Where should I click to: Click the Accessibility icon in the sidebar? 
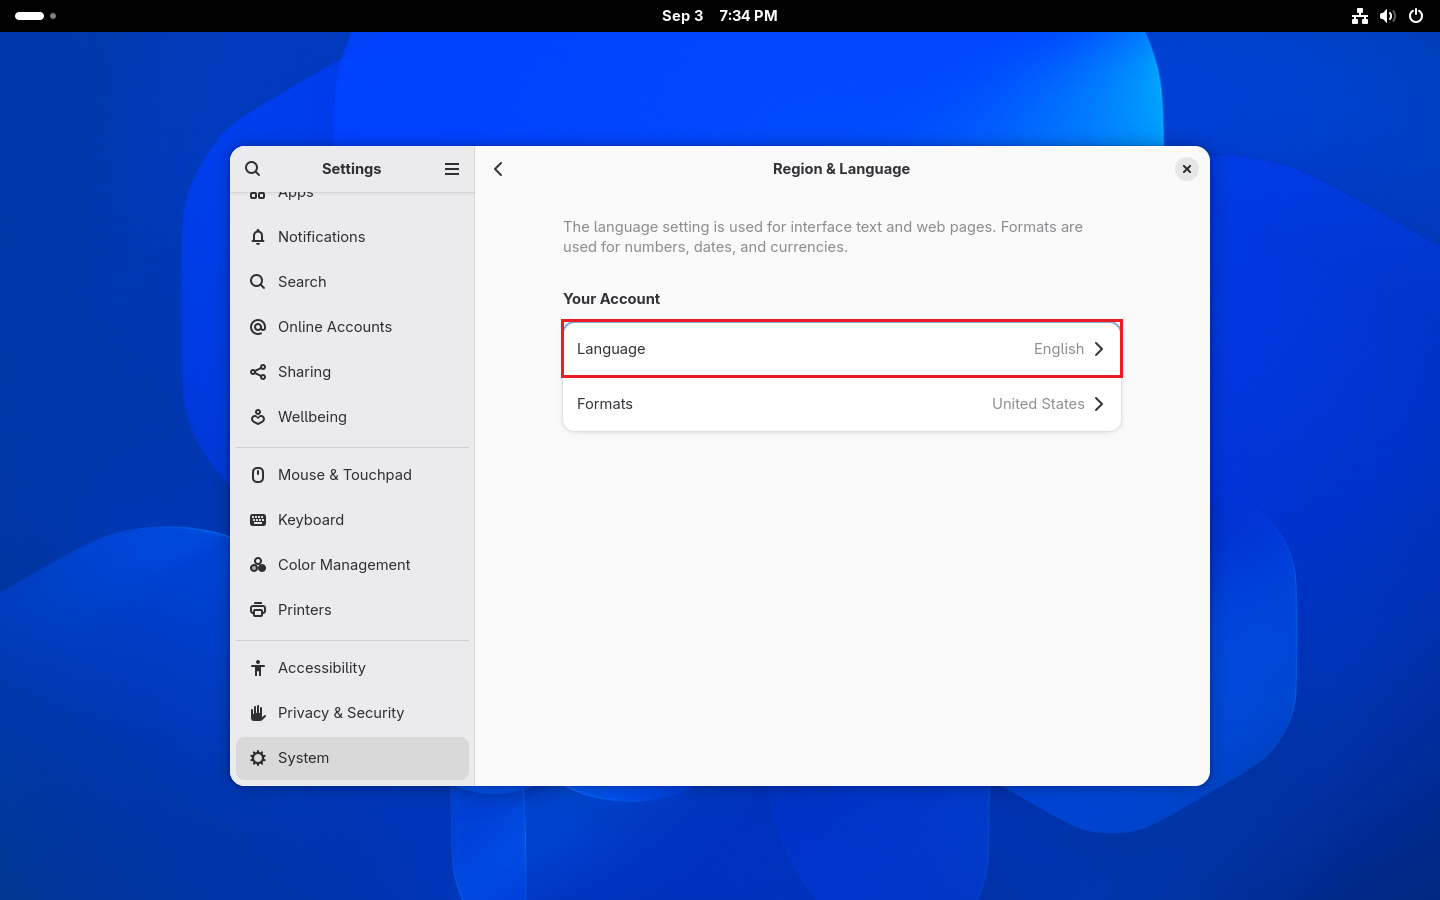[258, 668]
